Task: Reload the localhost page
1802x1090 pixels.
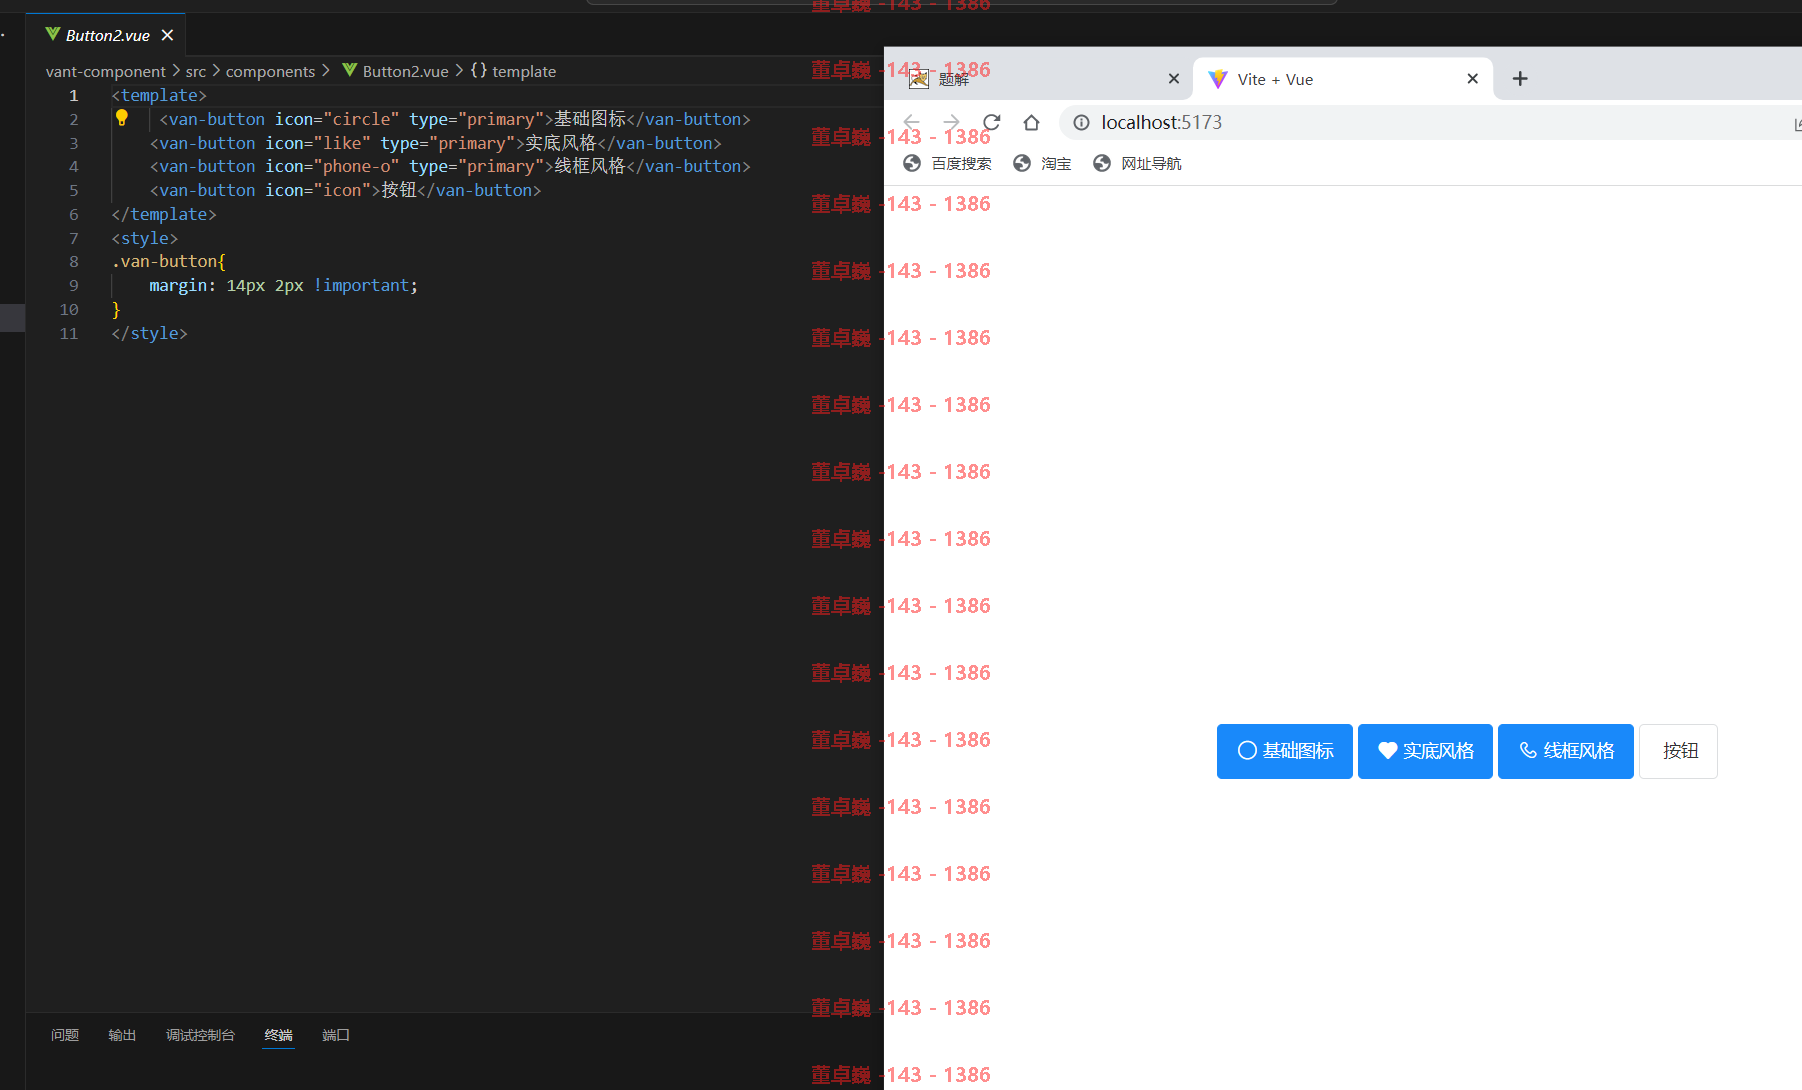Action: pos(991,122)
